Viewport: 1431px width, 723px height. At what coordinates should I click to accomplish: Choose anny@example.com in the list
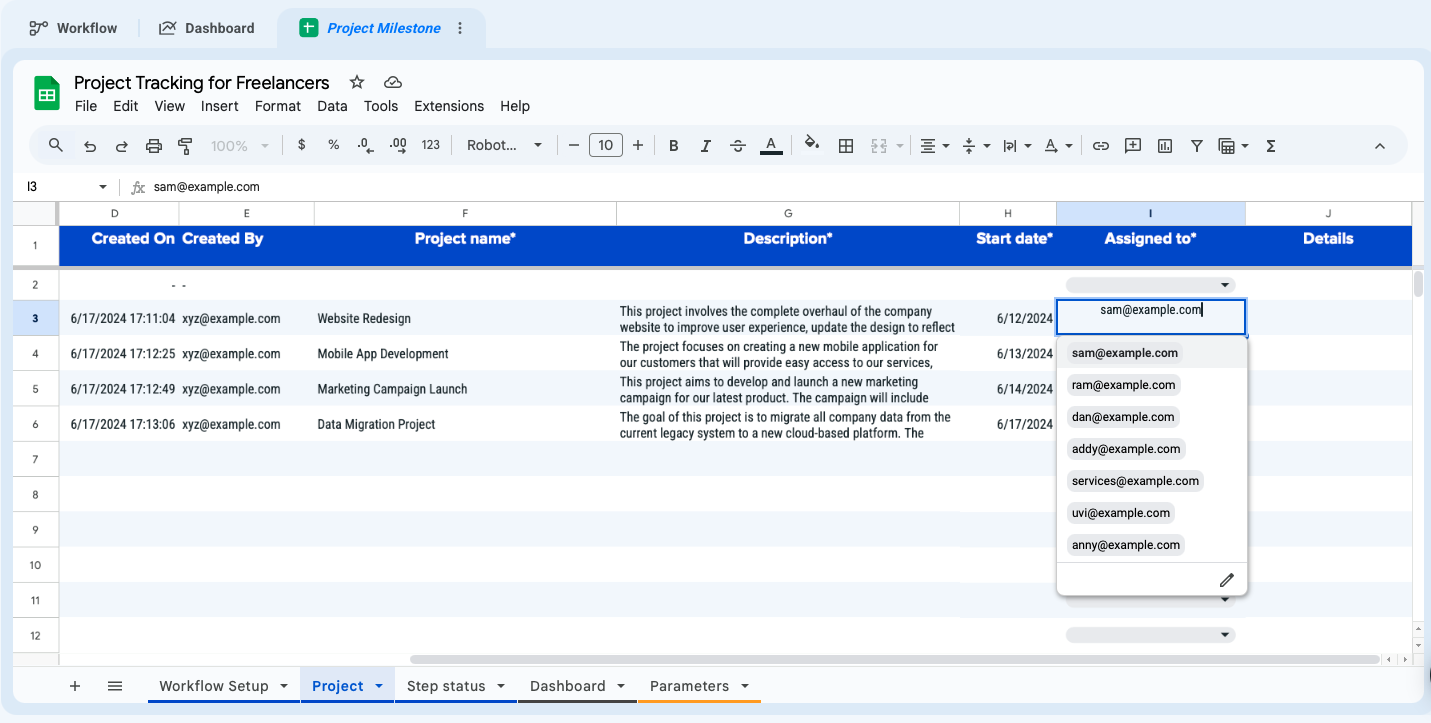coord(1126,545)
